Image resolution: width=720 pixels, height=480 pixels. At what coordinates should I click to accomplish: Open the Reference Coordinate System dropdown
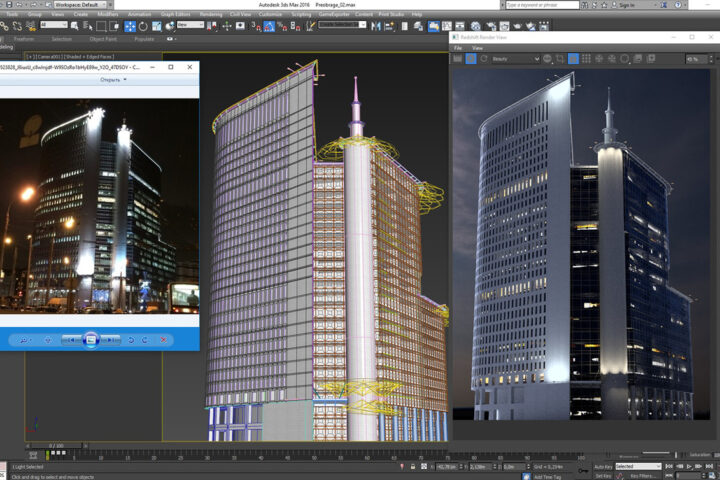coord(190,25)
